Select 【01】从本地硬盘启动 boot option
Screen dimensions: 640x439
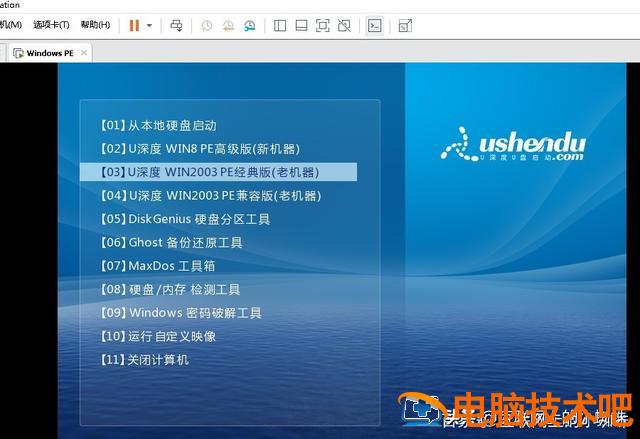(158, 125)
